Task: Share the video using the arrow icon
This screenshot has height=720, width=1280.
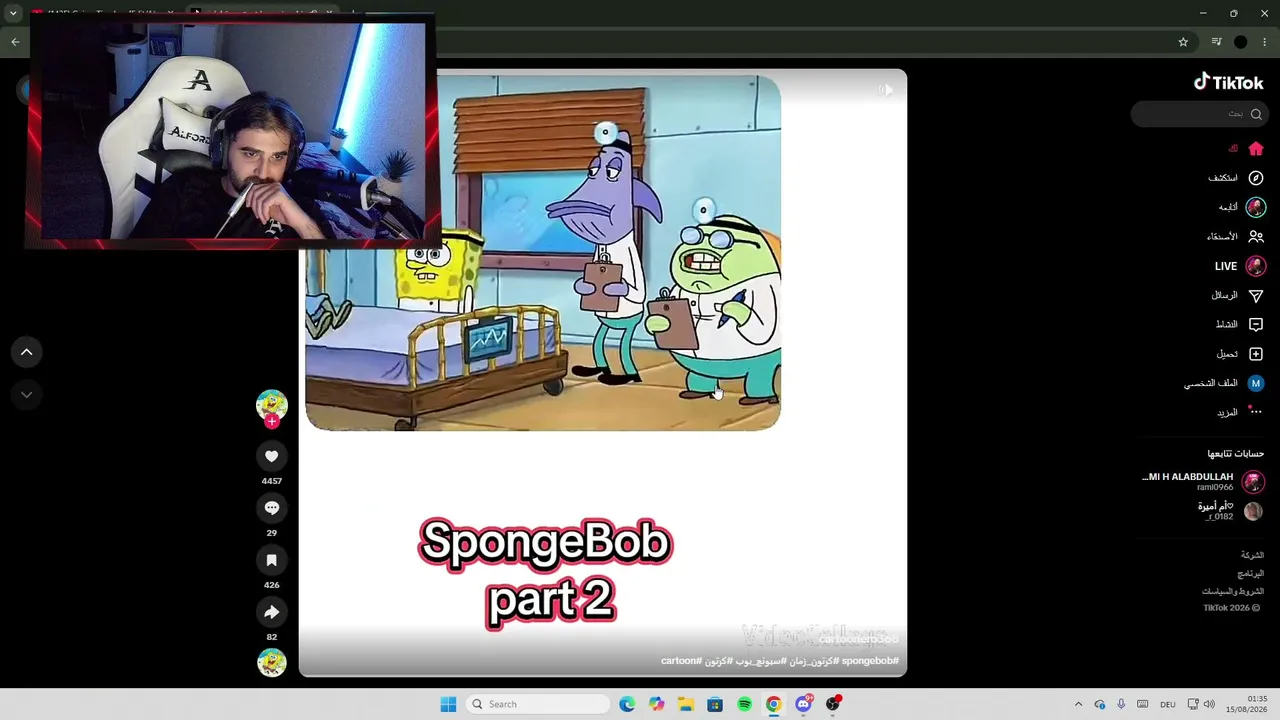Action: (271, 612)
